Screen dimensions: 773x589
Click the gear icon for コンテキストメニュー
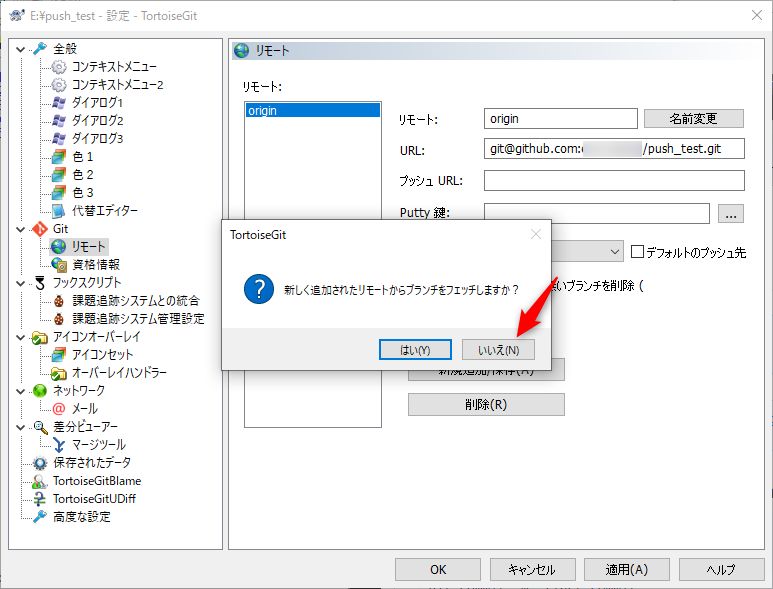click(x=59, y=67)
